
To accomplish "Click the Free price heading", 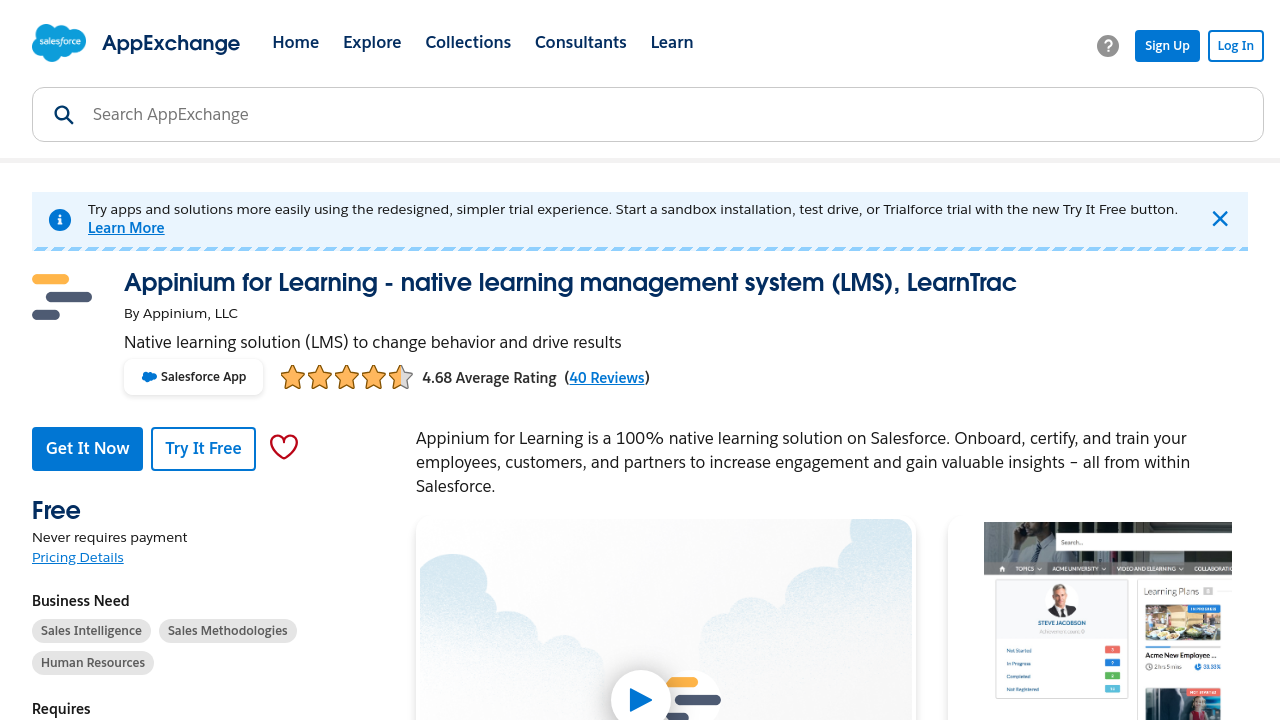I will click(x=56, y=510).
